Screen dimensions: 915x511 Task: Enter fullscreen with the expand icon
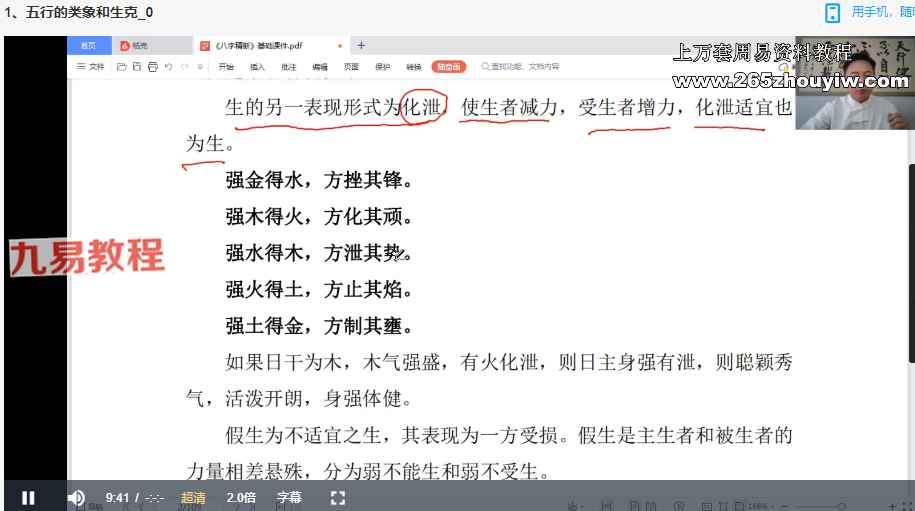coord(338,498)
